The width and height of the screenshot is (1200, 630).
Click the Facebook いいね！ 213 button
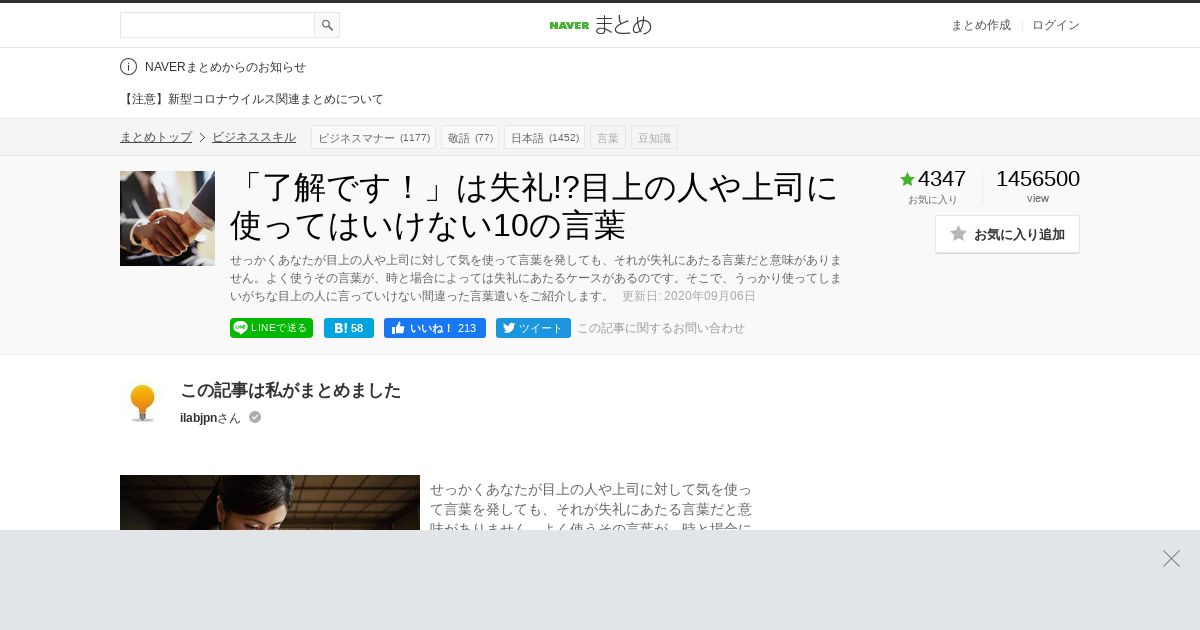435,328
